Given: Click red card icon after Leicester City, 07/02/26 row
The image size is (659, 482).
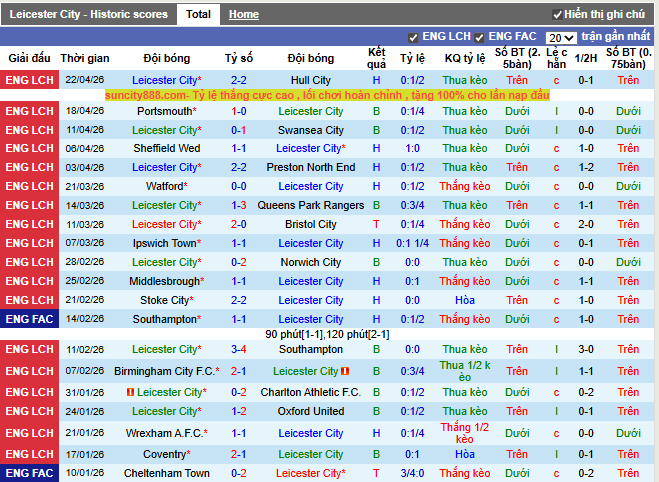Looking at the screenshot, I should [x=345, y=371].
